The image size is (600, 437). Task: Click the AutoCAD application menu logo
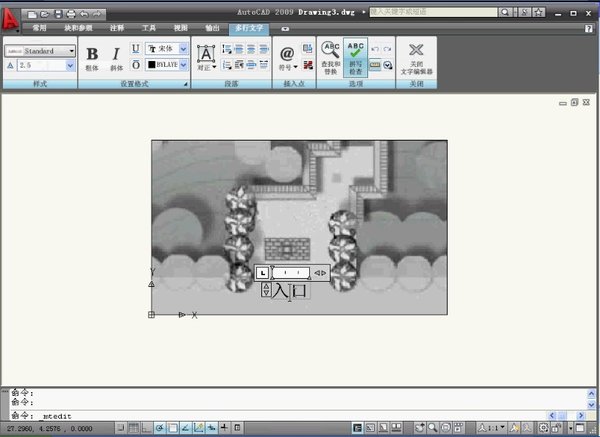coord(12,16)
